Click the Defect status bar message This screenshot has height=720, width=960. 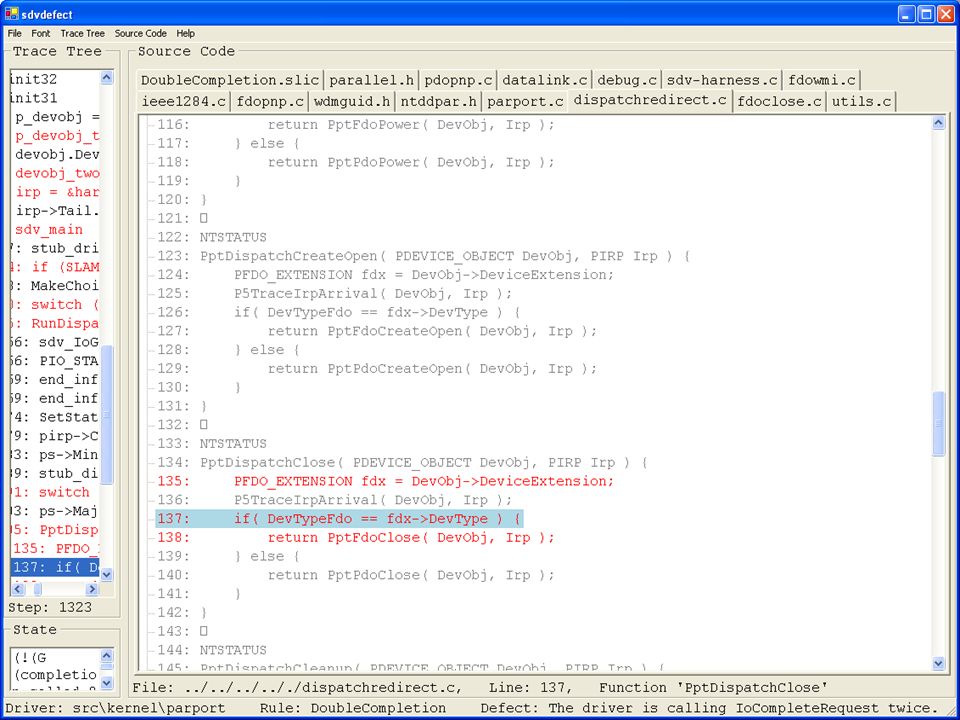tap(708, 708)
